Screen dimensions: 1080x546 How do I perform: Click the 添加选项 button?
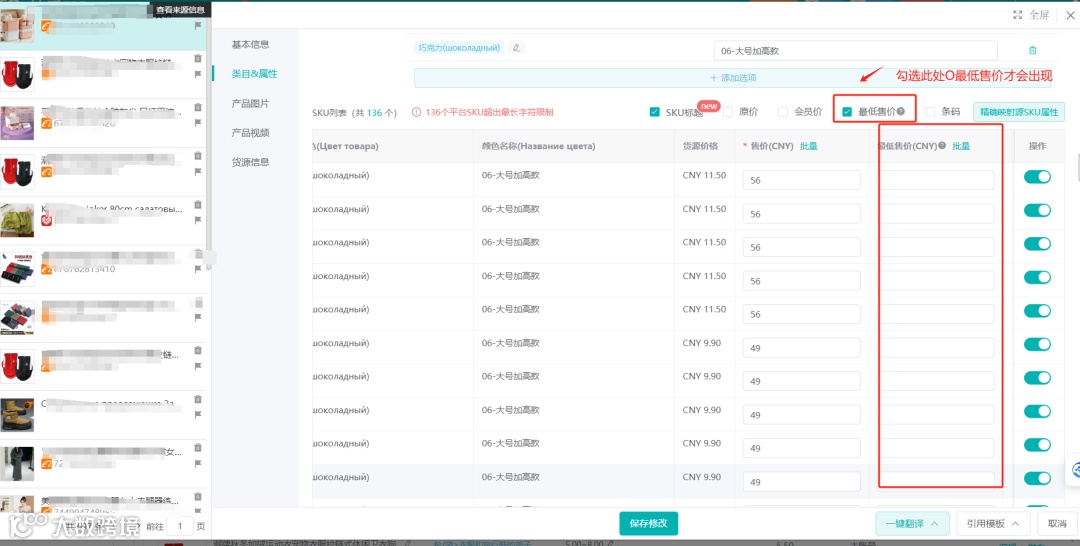pyautogui.click(x=733, y=78)
